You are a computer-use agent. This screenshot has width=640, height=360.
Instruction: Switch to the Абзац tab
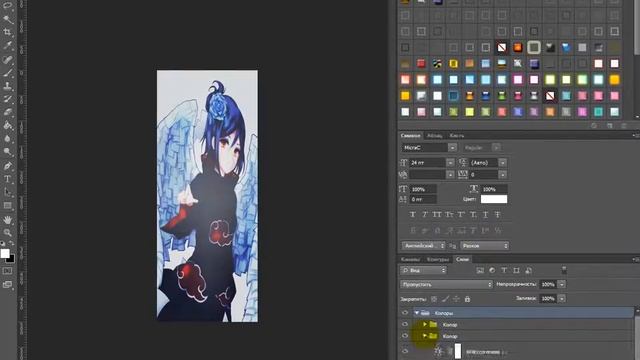point(435,136)
